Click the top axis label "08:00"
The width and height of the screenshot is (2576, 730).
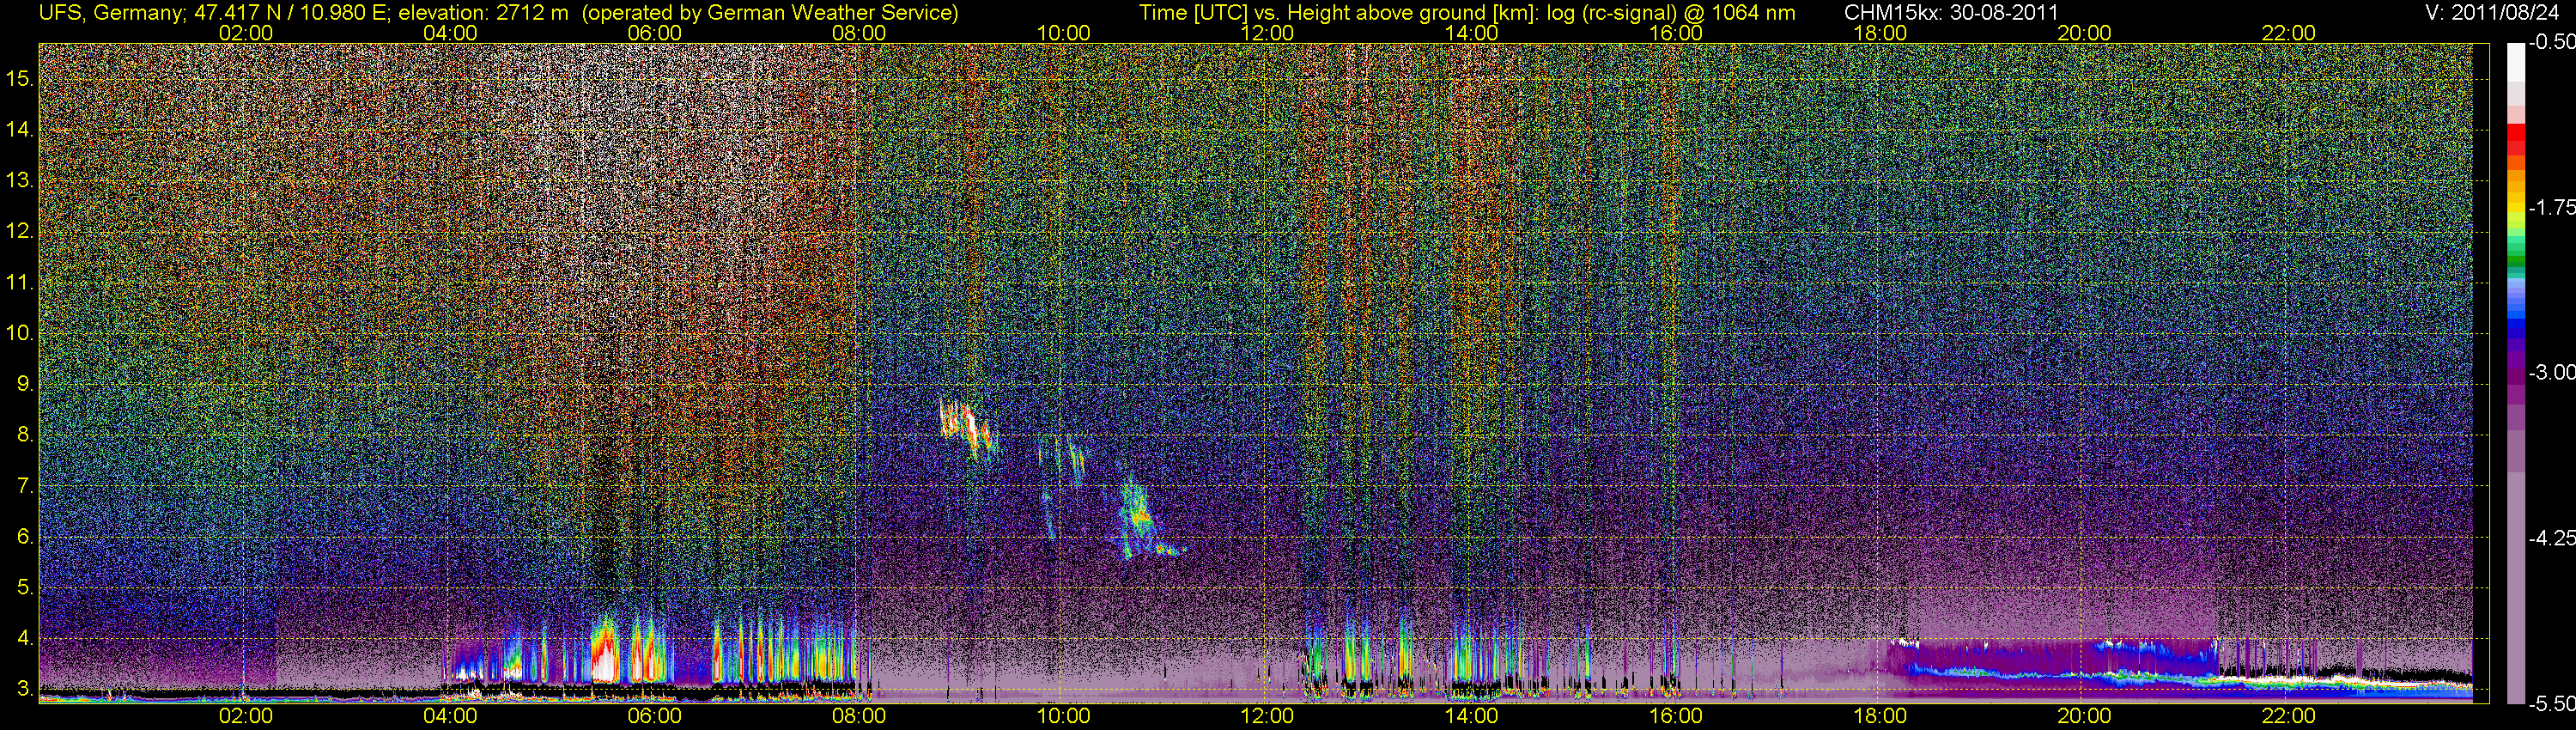859,33
